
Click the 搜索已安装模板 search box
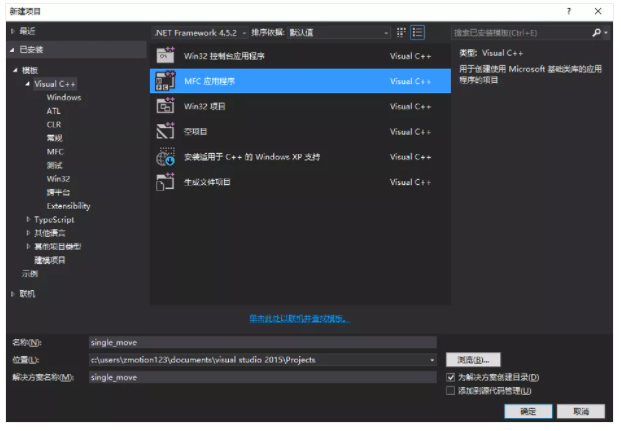(521, 32)
